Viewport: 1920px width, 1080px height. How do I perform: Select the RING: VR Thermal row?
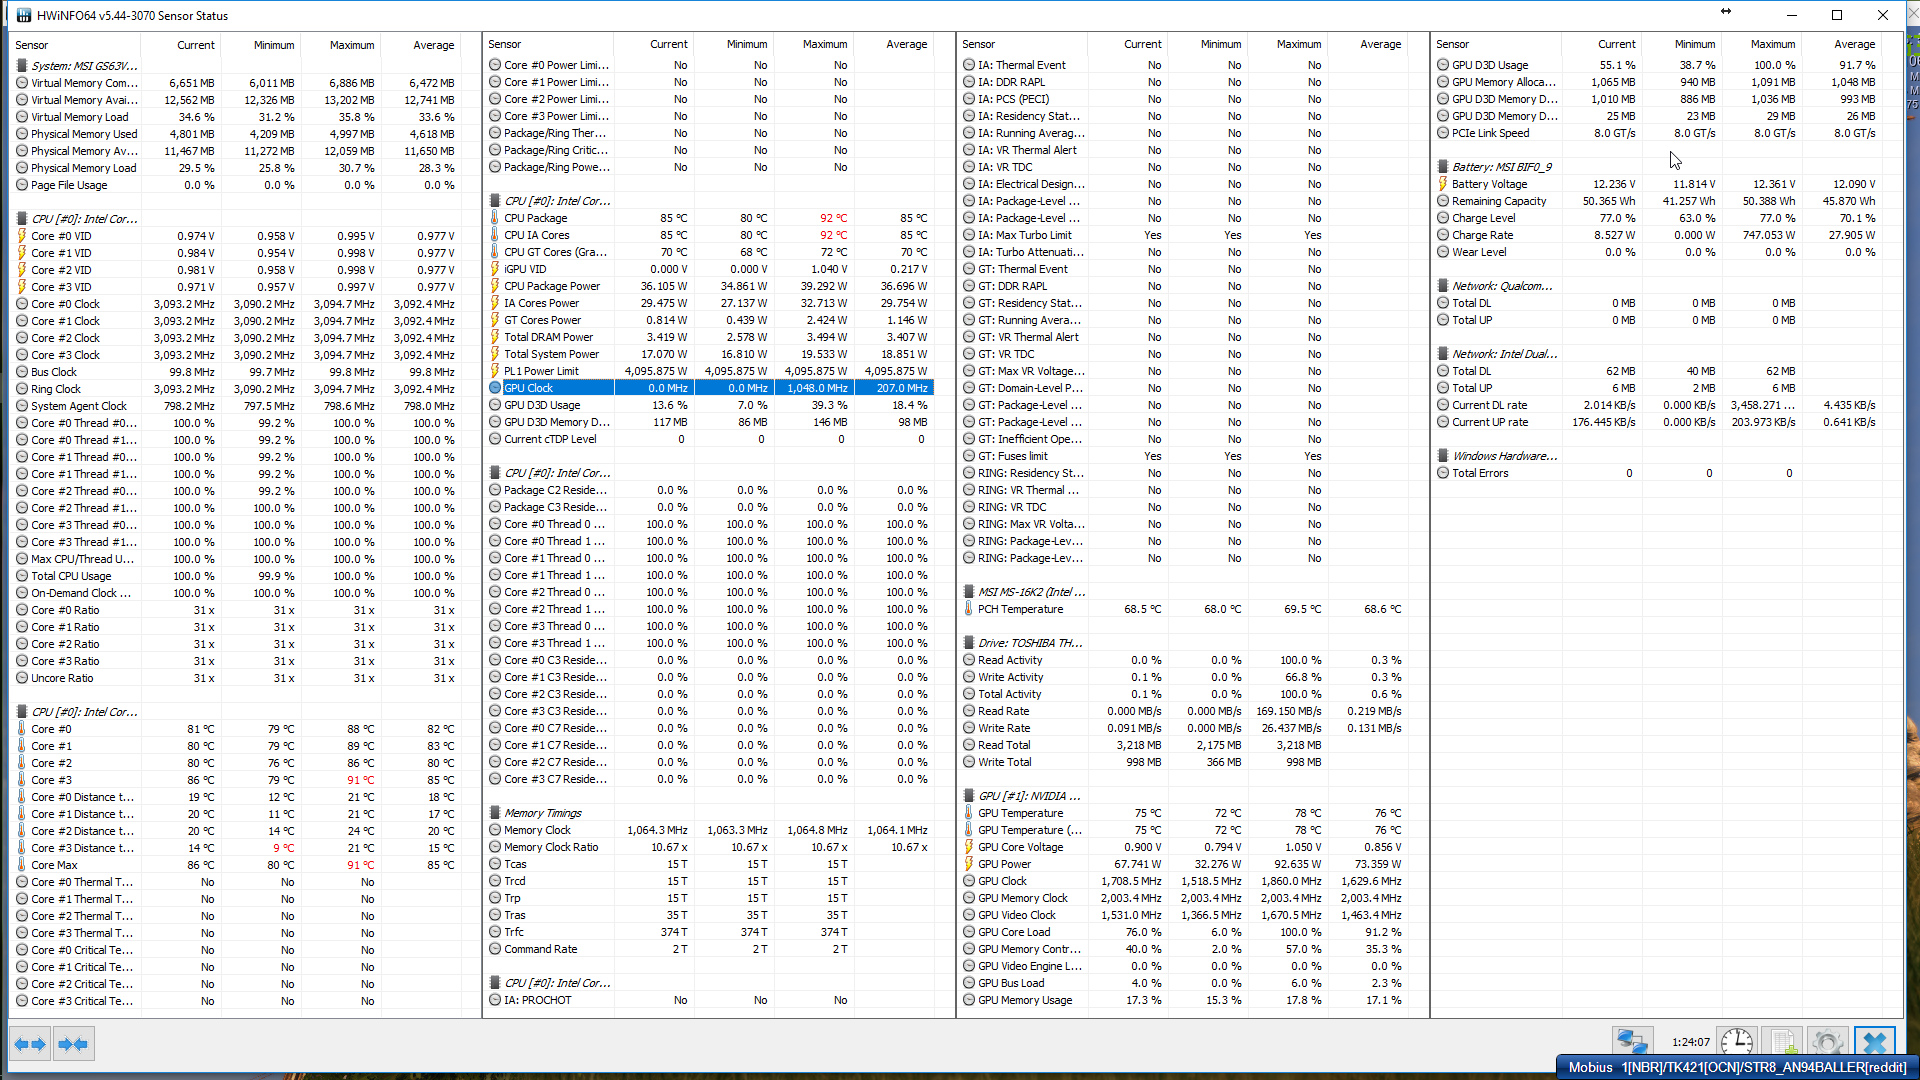(1184, 490)
